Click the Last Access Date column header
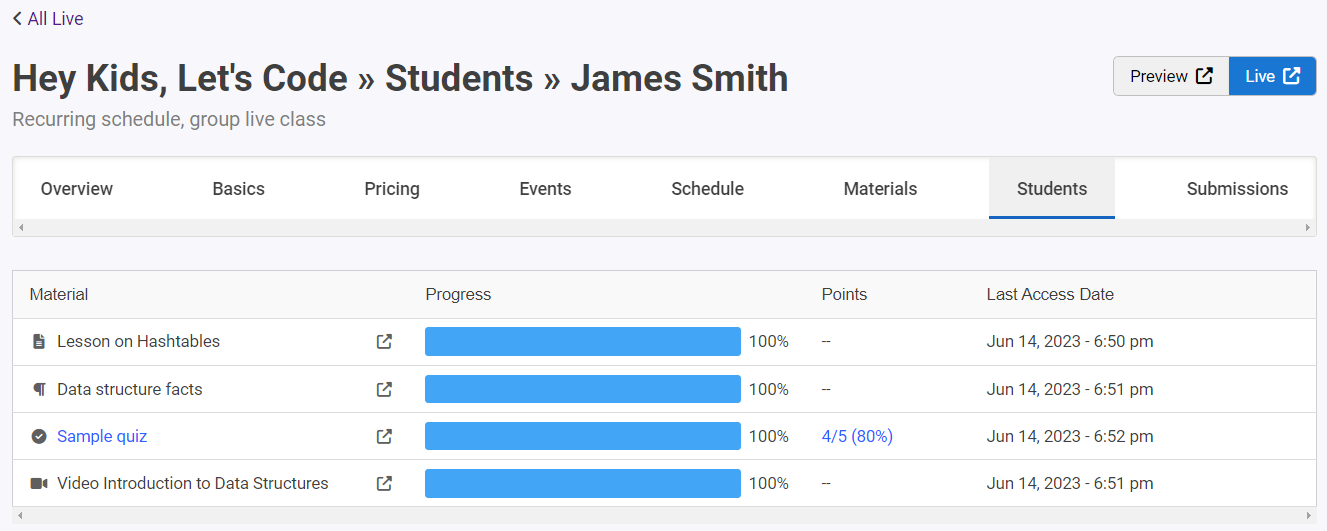The width and height of the screenshot is (1327, 531). (x=1050, y=294)
